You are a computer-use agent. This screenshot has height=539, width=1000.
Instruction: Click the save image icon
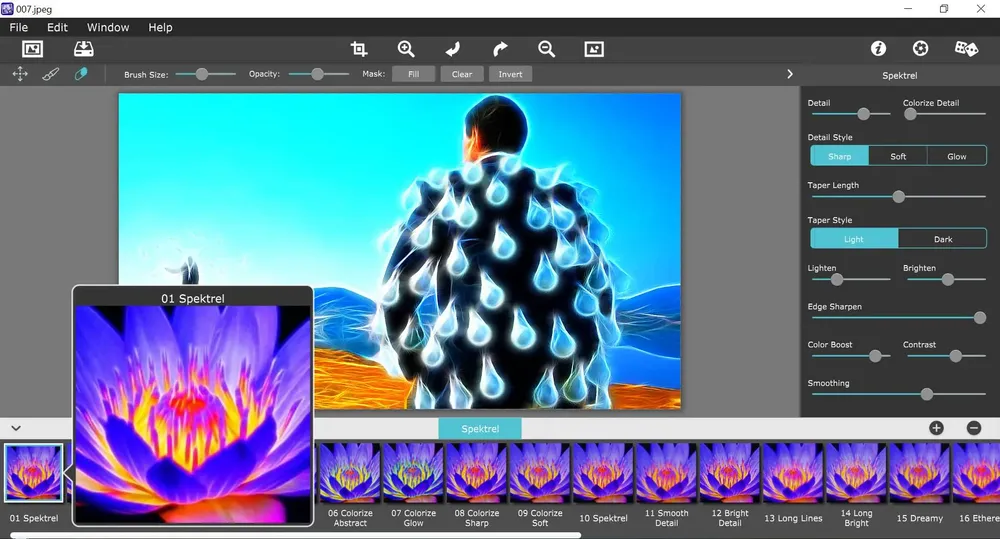pyautogui.click(x=84, y=49)
